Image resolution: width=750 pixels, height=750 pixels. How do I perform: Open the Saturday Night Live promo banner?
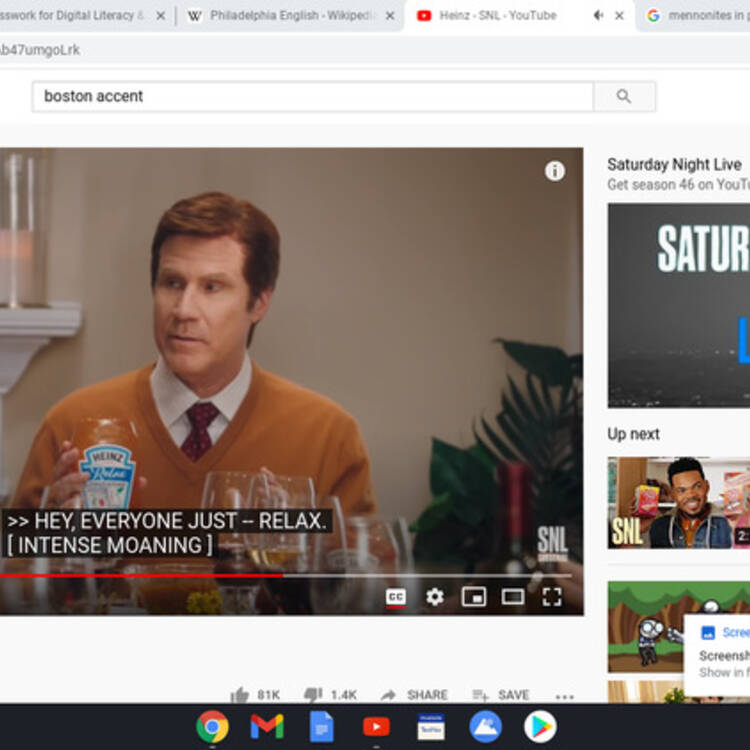tap(679, 305)
